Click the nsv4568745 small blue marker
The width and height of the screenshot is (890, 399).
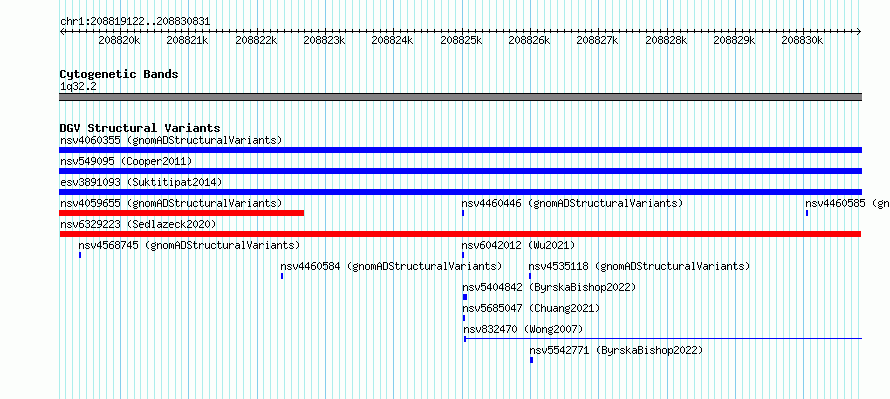point(80,255)
